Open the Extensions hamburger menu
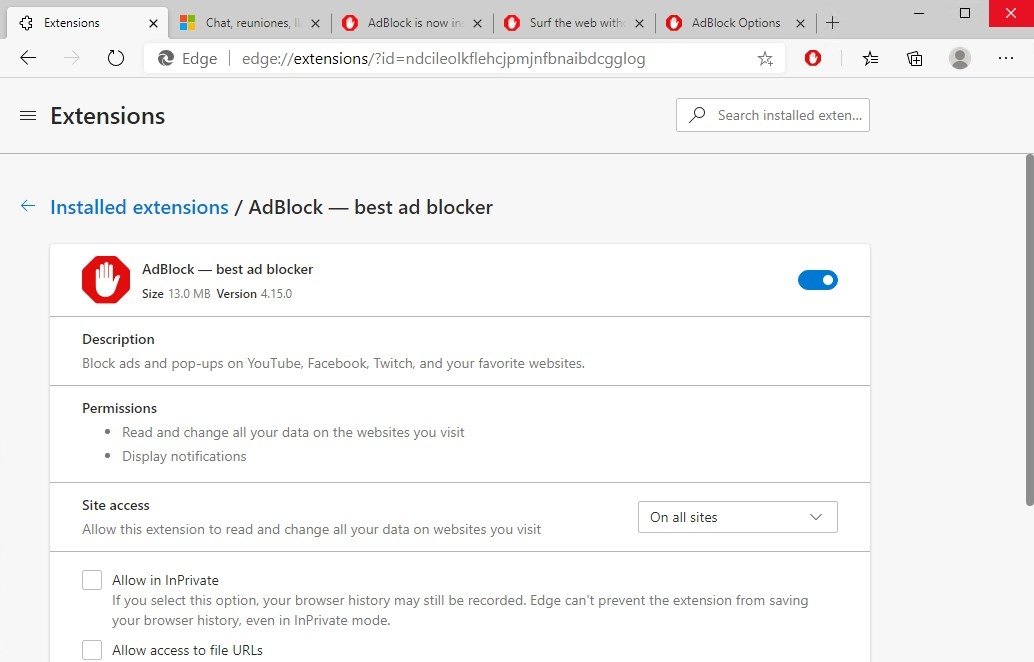Screen dimensions: 1034x662 [28, 116]
